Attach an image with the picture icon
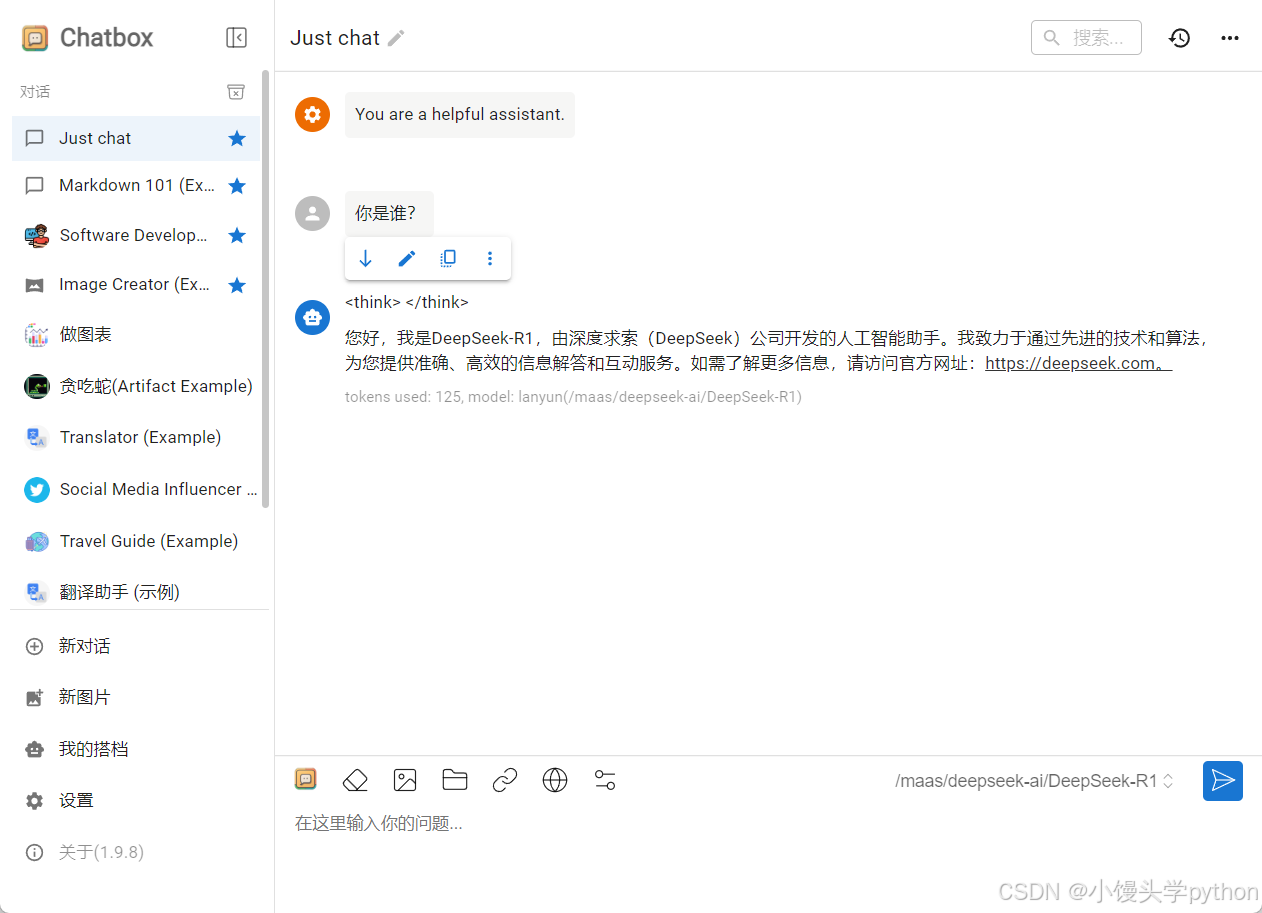This screenshot has height=913, width=1262. coord(405,780)
